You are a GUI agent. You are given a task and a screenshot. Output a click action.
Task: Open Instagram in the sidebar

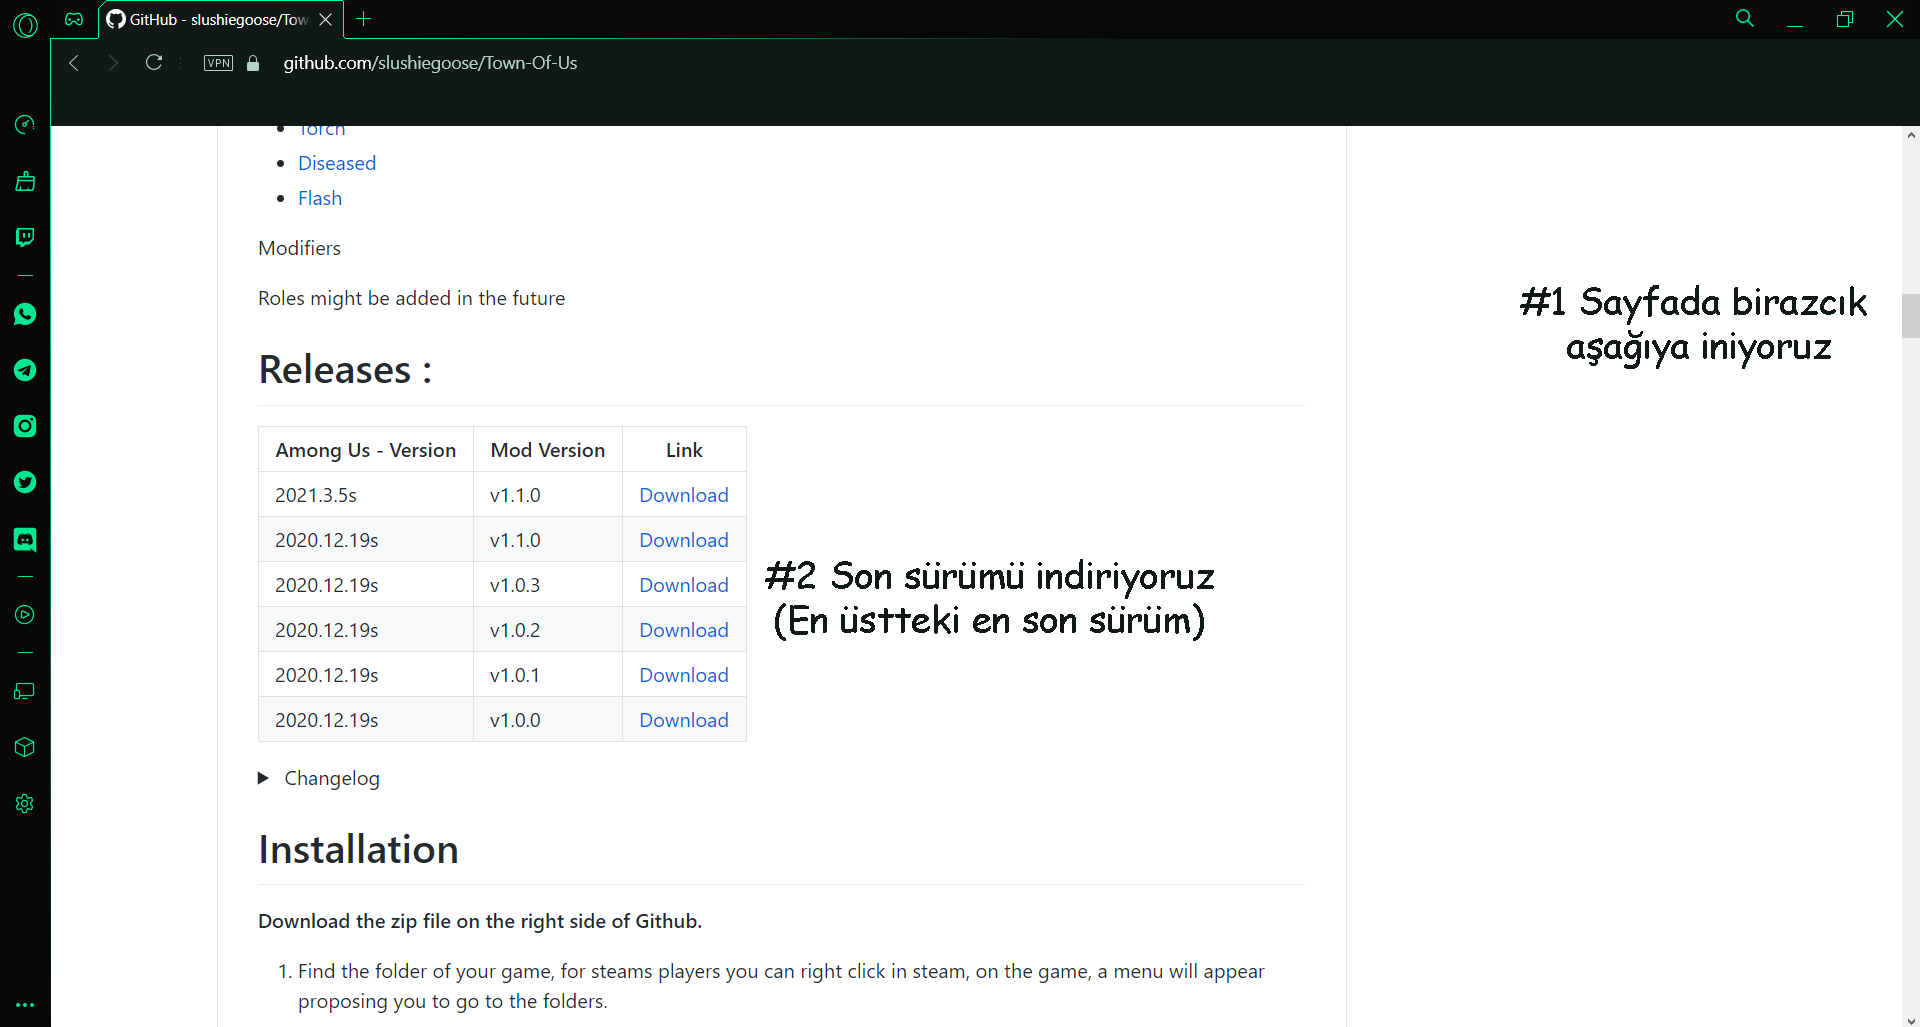pos(25,426)
